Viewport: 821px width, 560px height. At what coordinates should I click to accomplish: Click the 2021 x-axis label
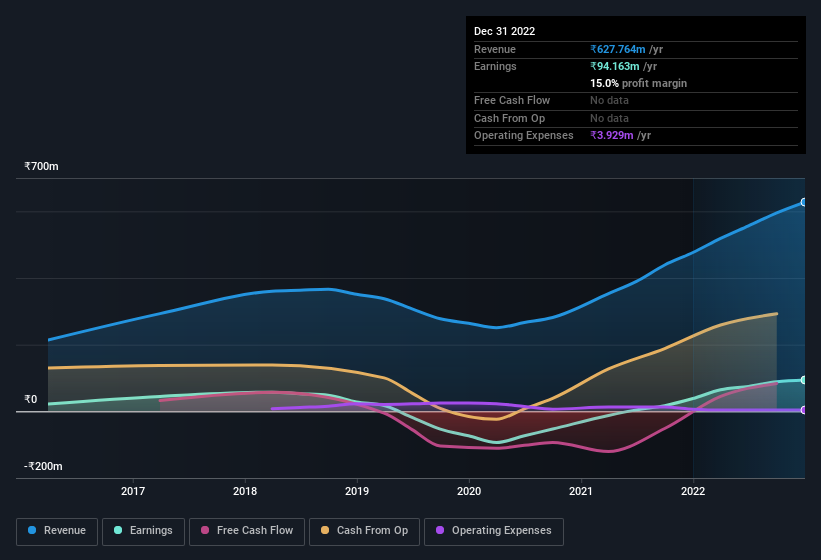pos(581,491)
